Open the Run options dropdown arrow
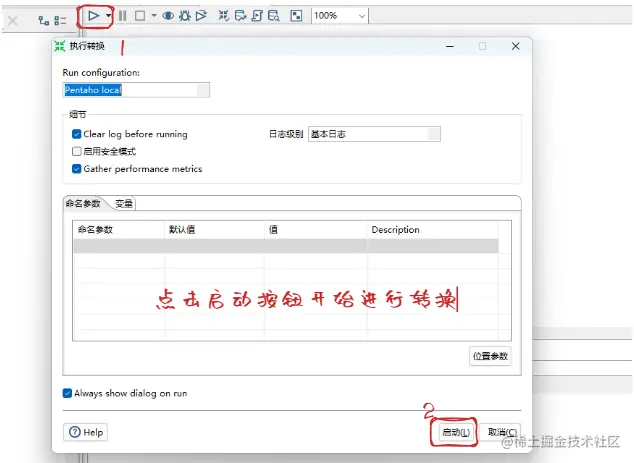The height and width of the screenshot is (463, 634). (x=108, y=16)
